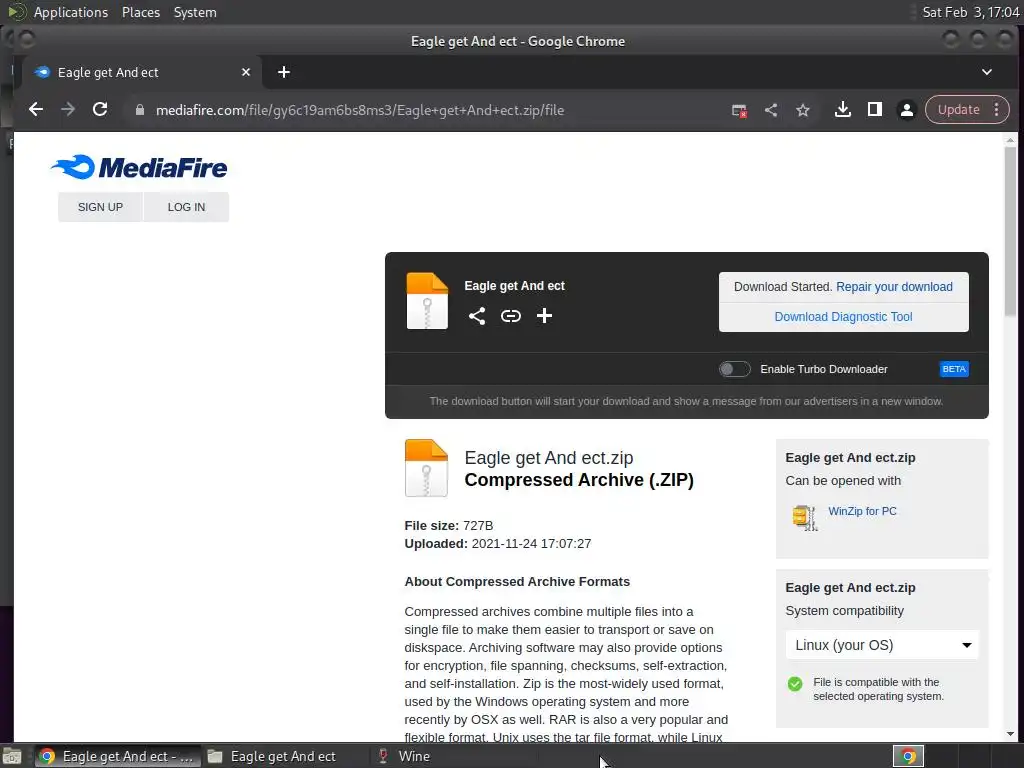Click the page vertical scrollbar thumb

(1010, 231)
